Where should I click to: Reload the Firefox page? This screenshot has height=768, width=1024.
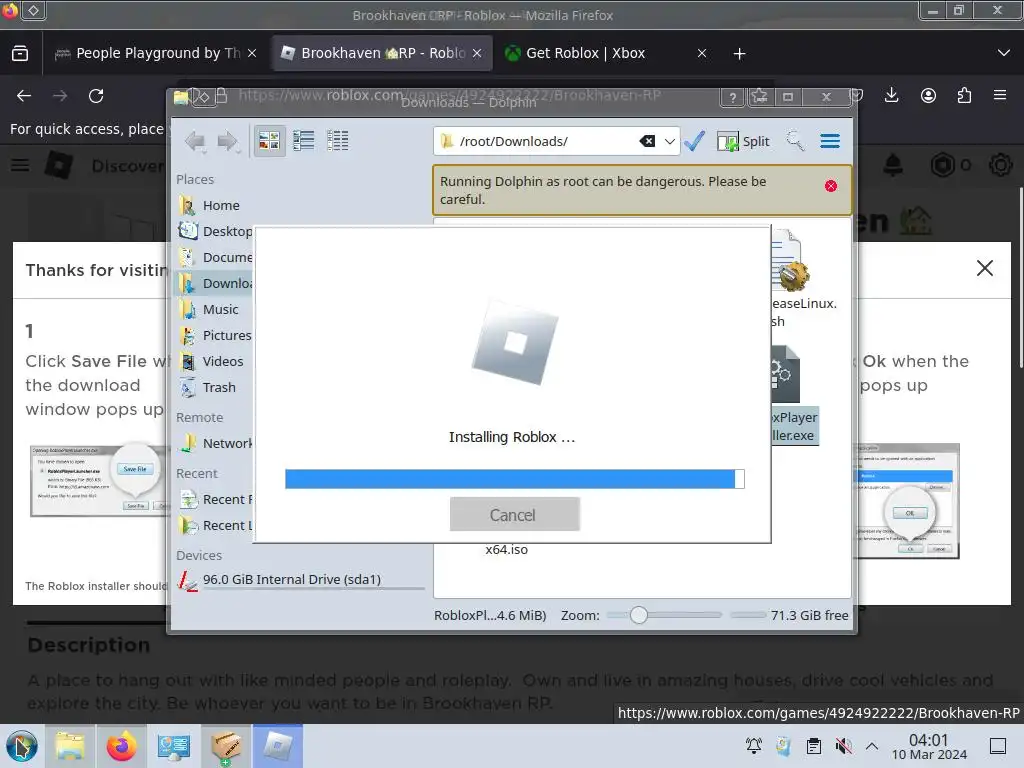96,96
